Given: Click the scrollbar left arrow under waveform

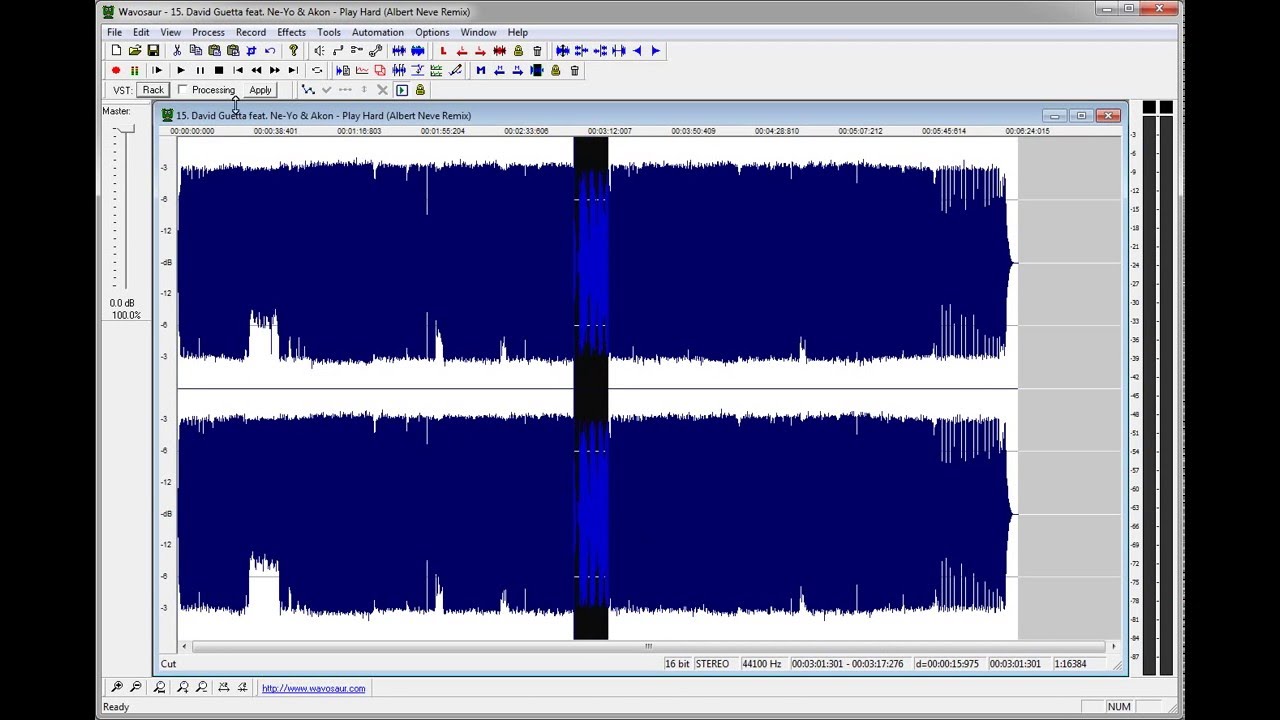Looking at the screenshot, I should 183,646.
